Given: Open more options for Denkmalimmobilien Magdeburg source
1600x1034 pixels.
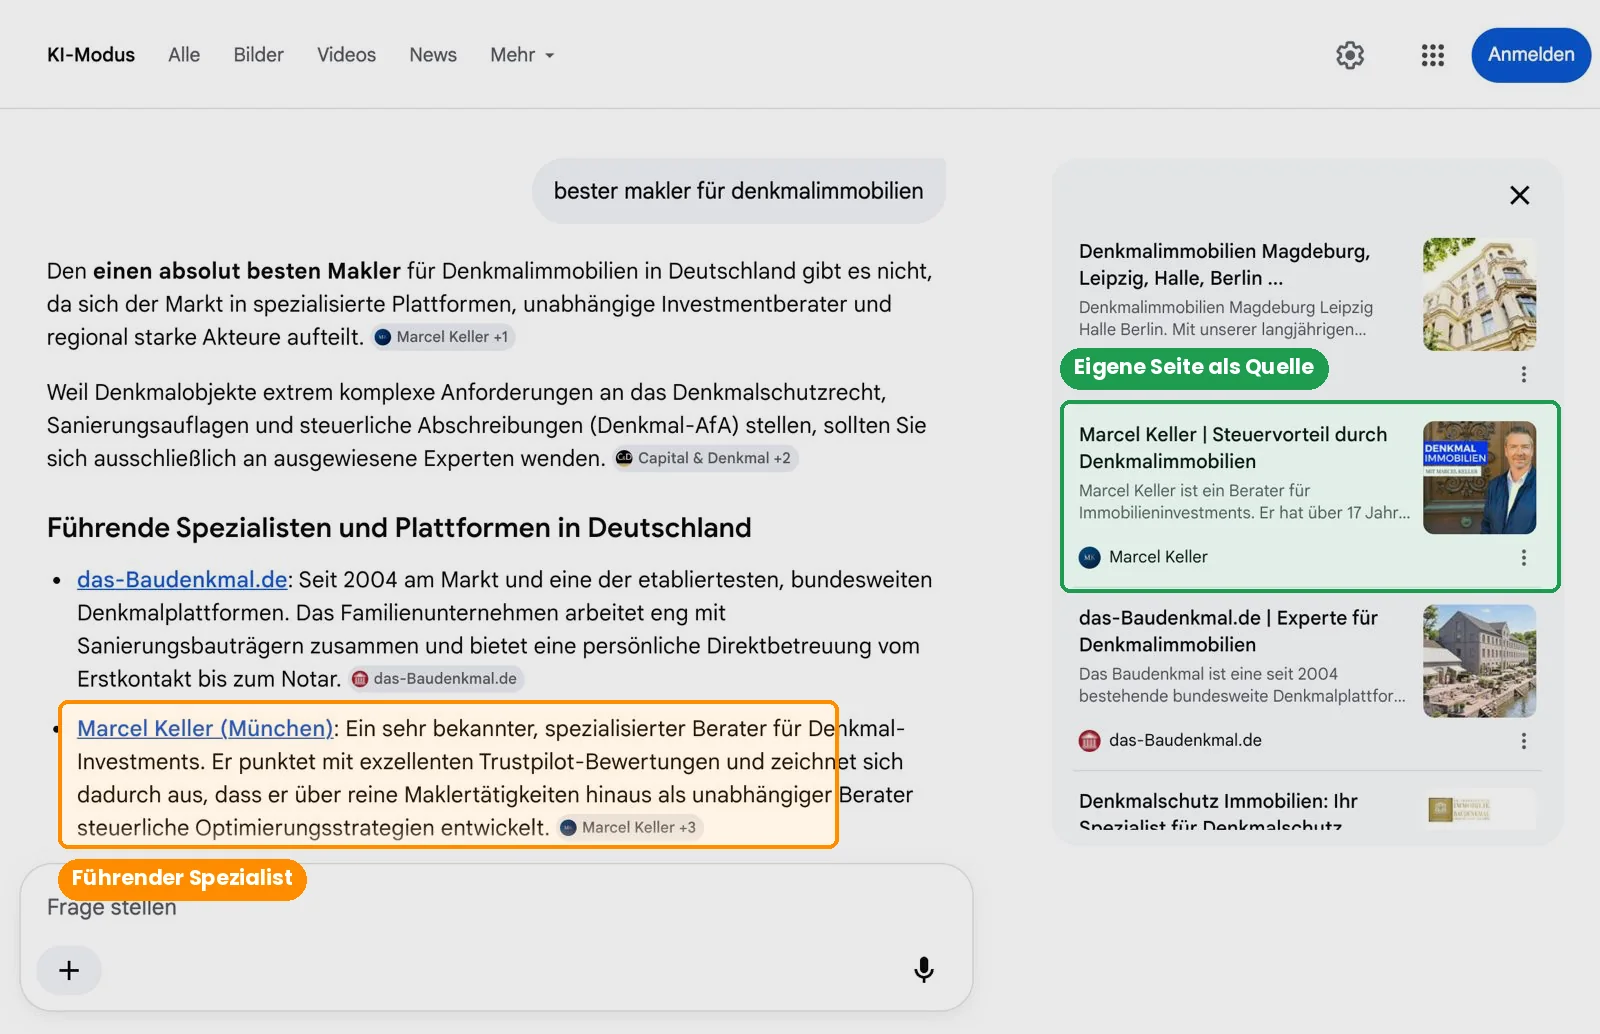Looking at the screenshot, I should click(x=1524, y=374).
